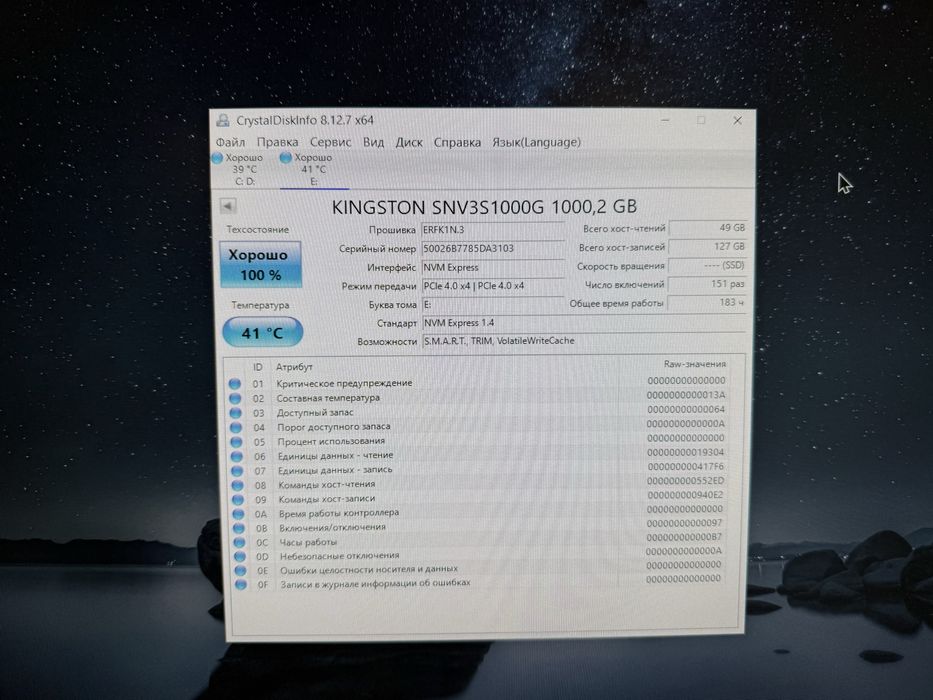Open the Правка menu
Viewport: 933px width, 700px height.
[277, 142]
